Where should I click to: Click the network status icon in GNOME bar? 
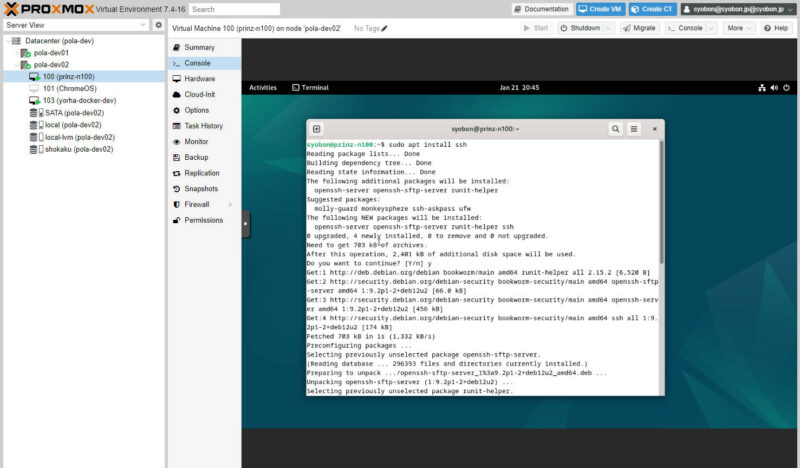[x=762, y=88]
